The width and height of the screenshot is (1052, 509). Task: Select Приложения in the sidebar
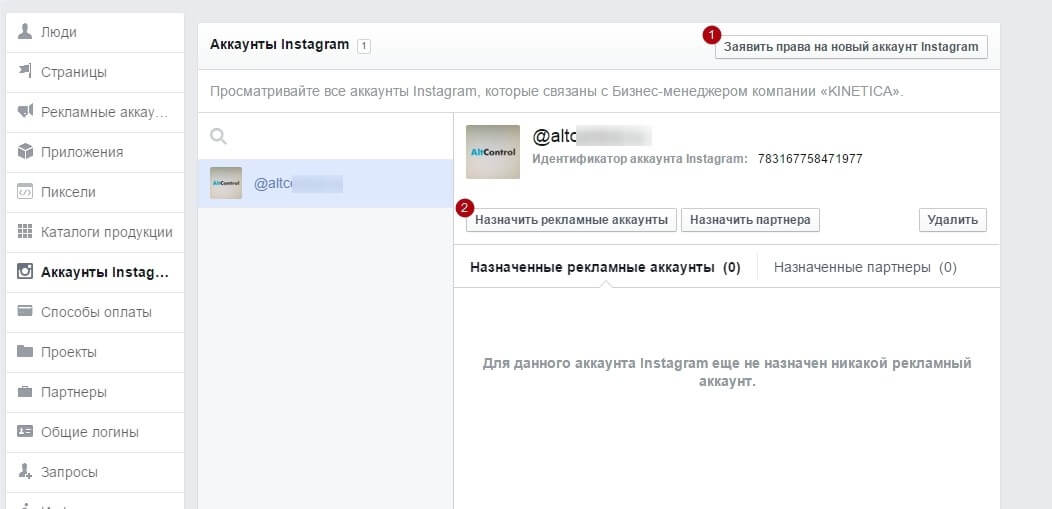(x=95, y=152)
